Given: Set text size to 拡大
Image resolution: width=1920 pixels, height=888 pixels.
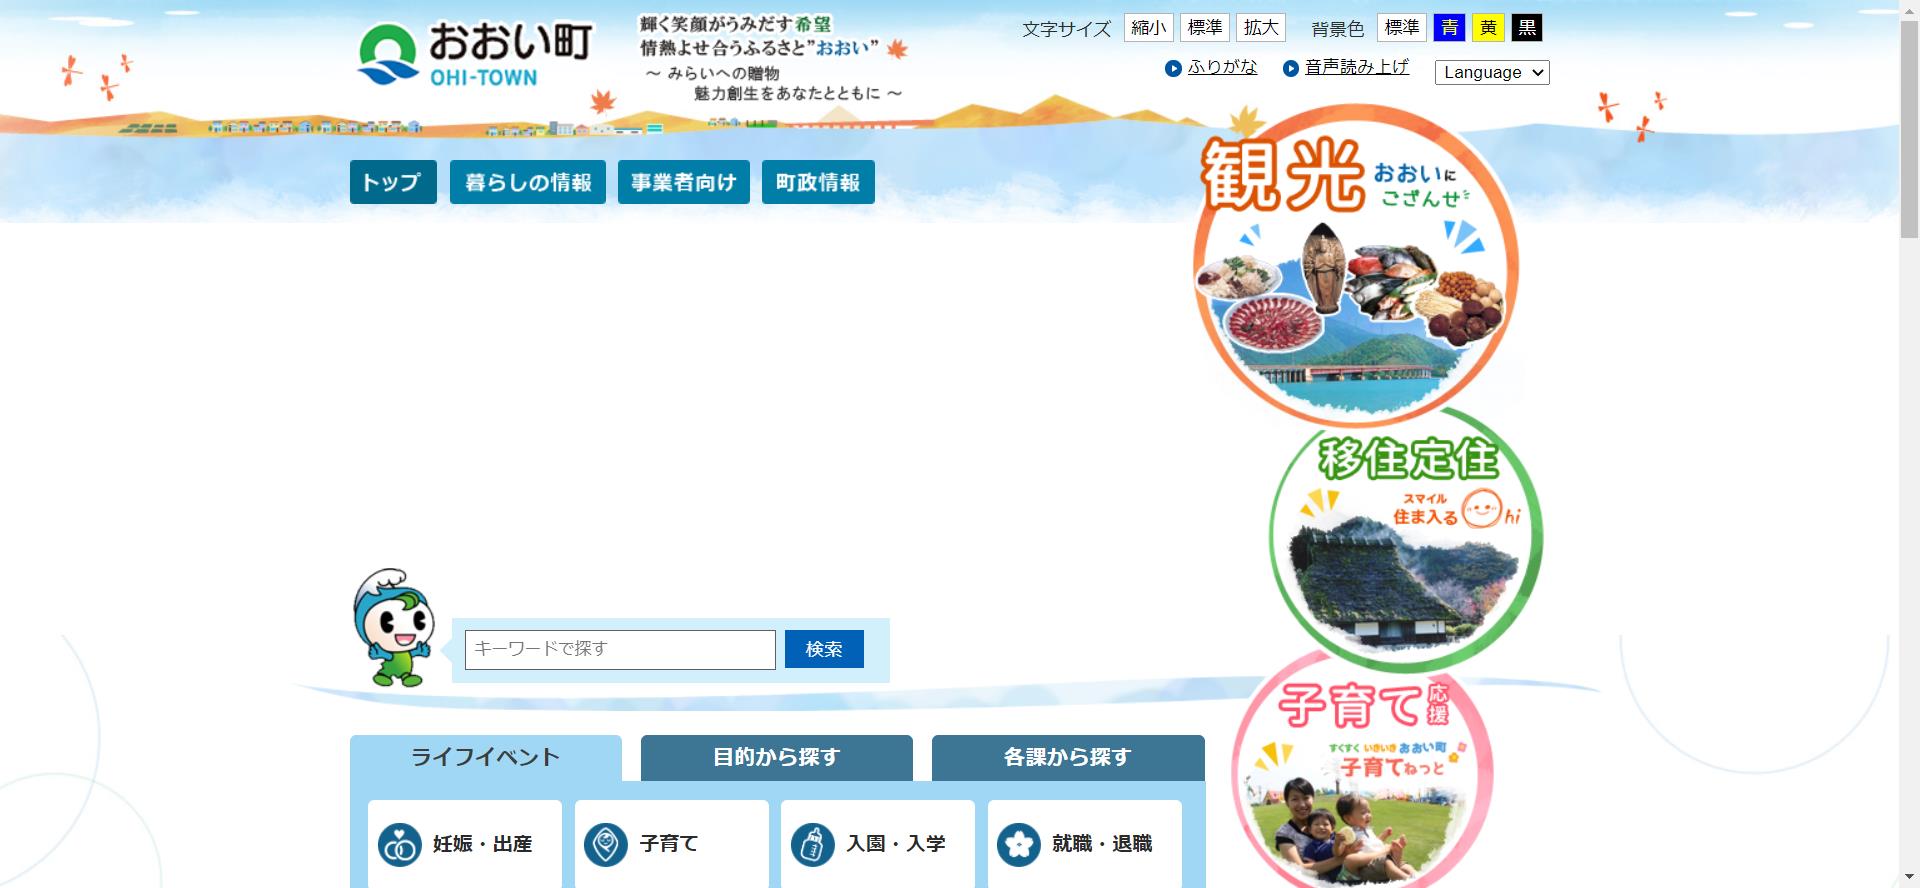Looking at the screenshot, I should coord(1260,28).
